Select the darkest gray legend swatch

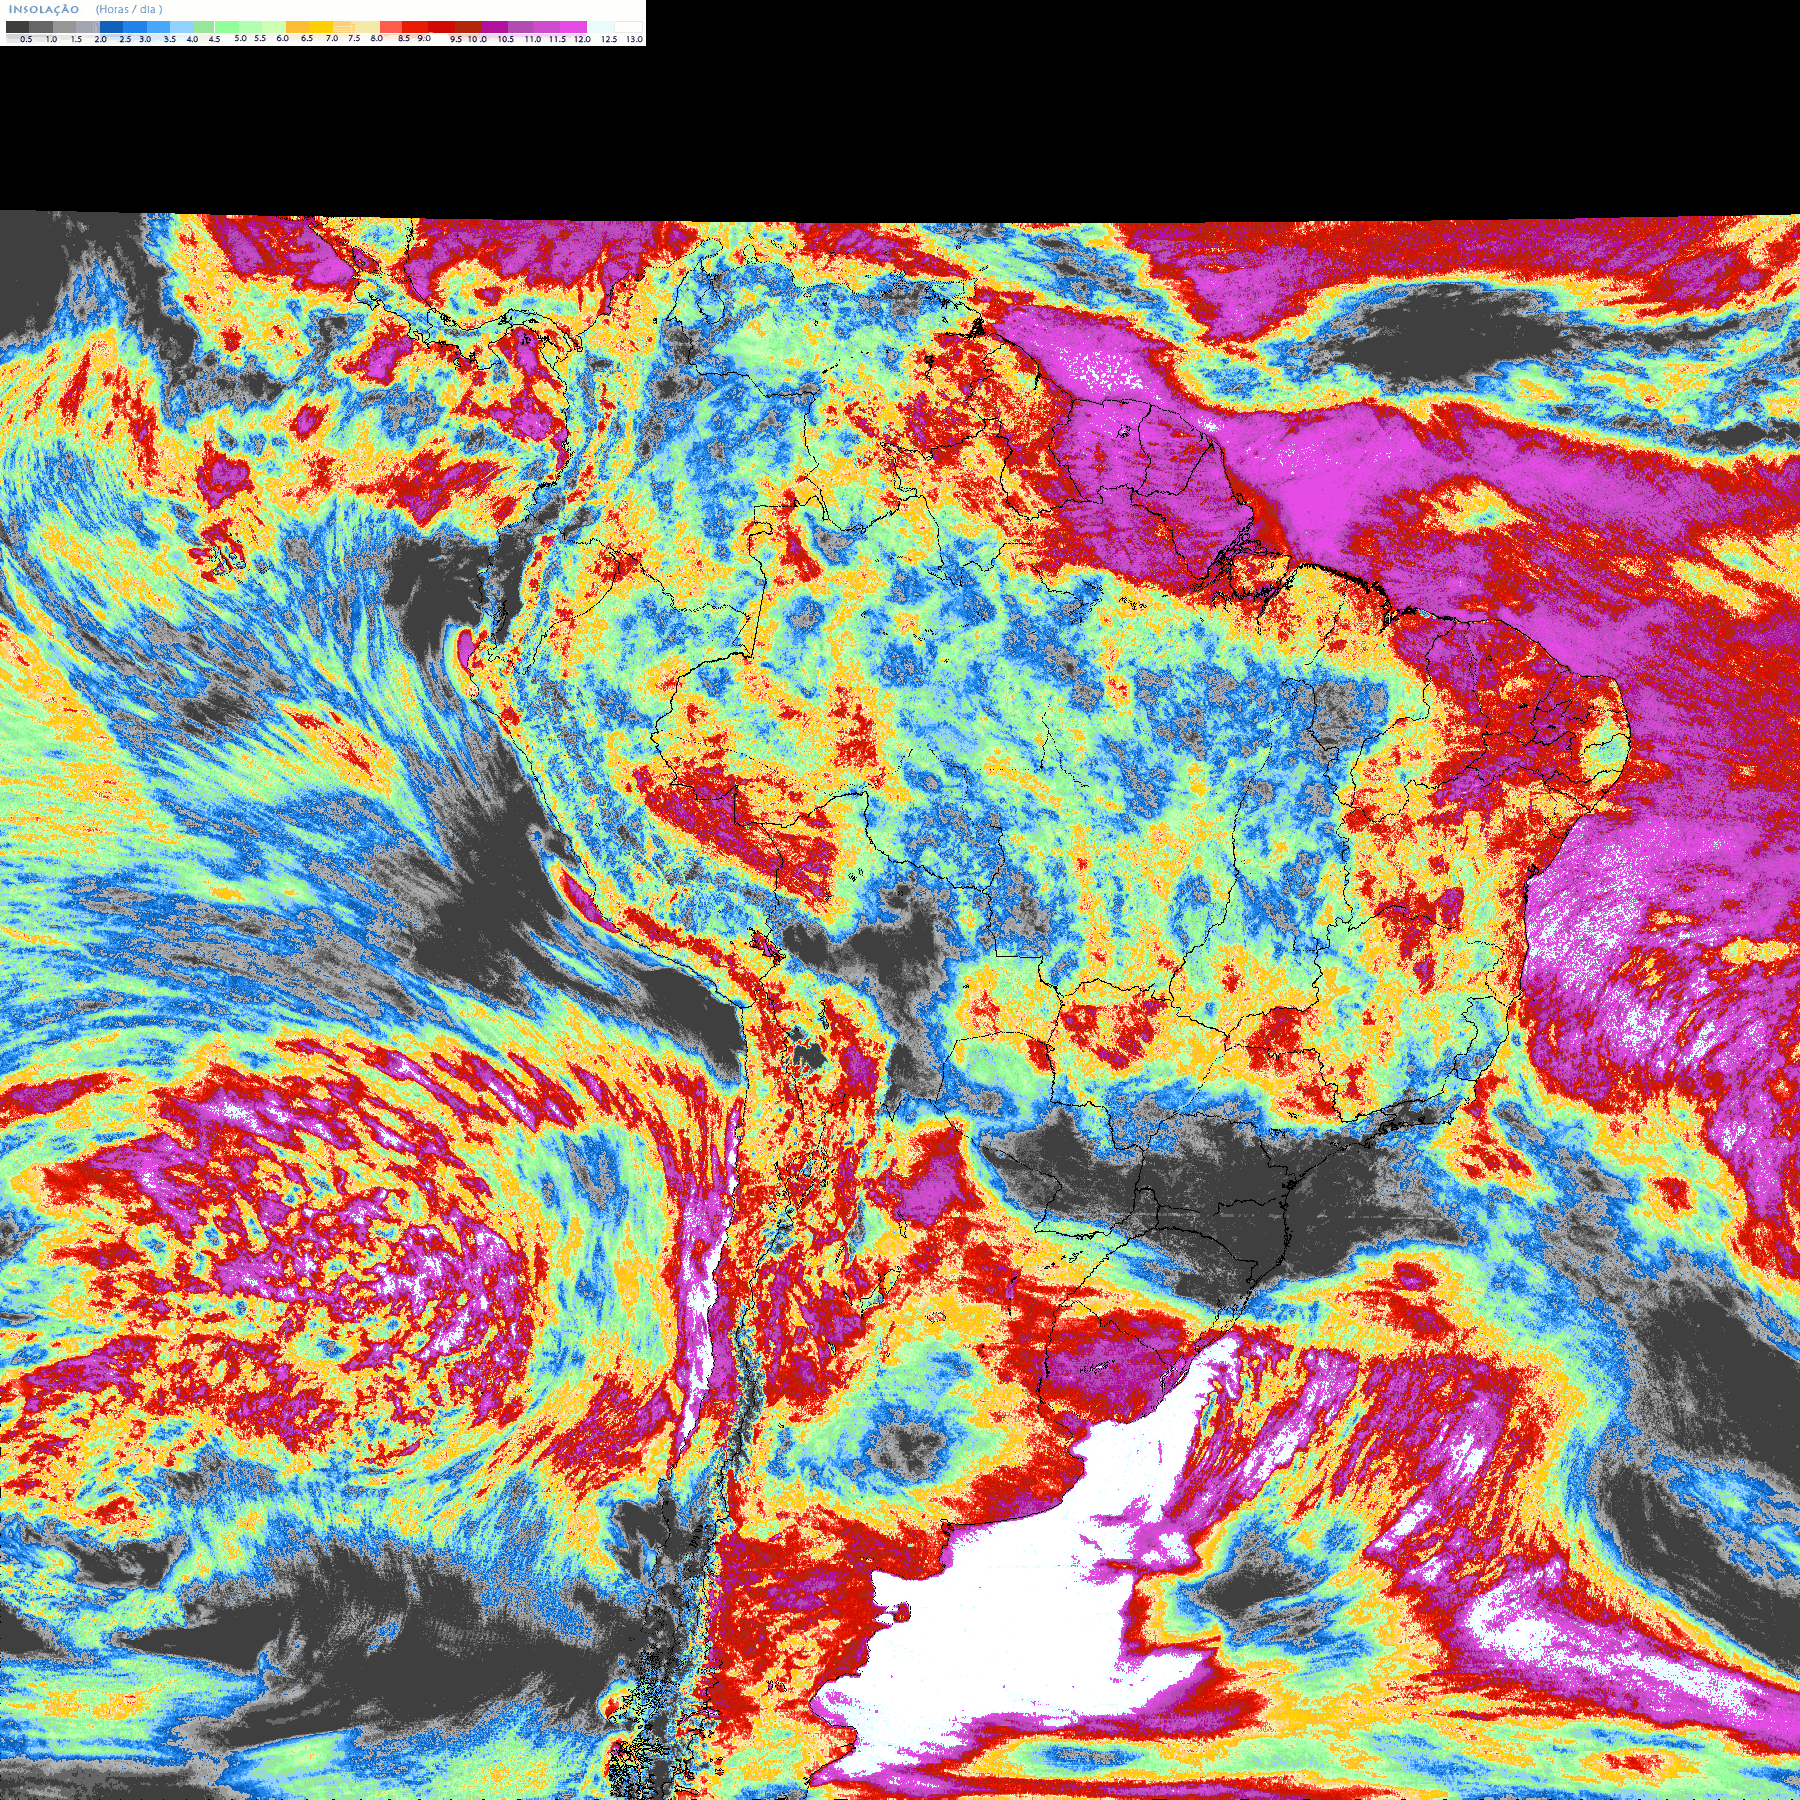17,27
